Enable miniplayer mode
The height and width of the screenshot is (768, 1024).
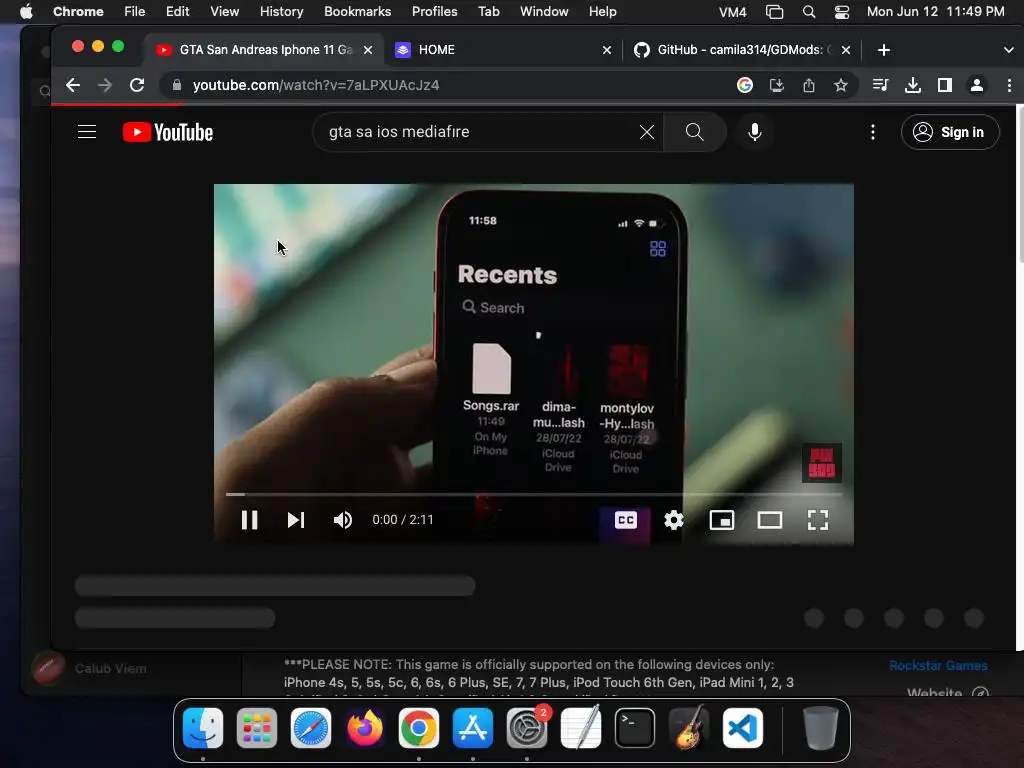[x=722, y=520]
